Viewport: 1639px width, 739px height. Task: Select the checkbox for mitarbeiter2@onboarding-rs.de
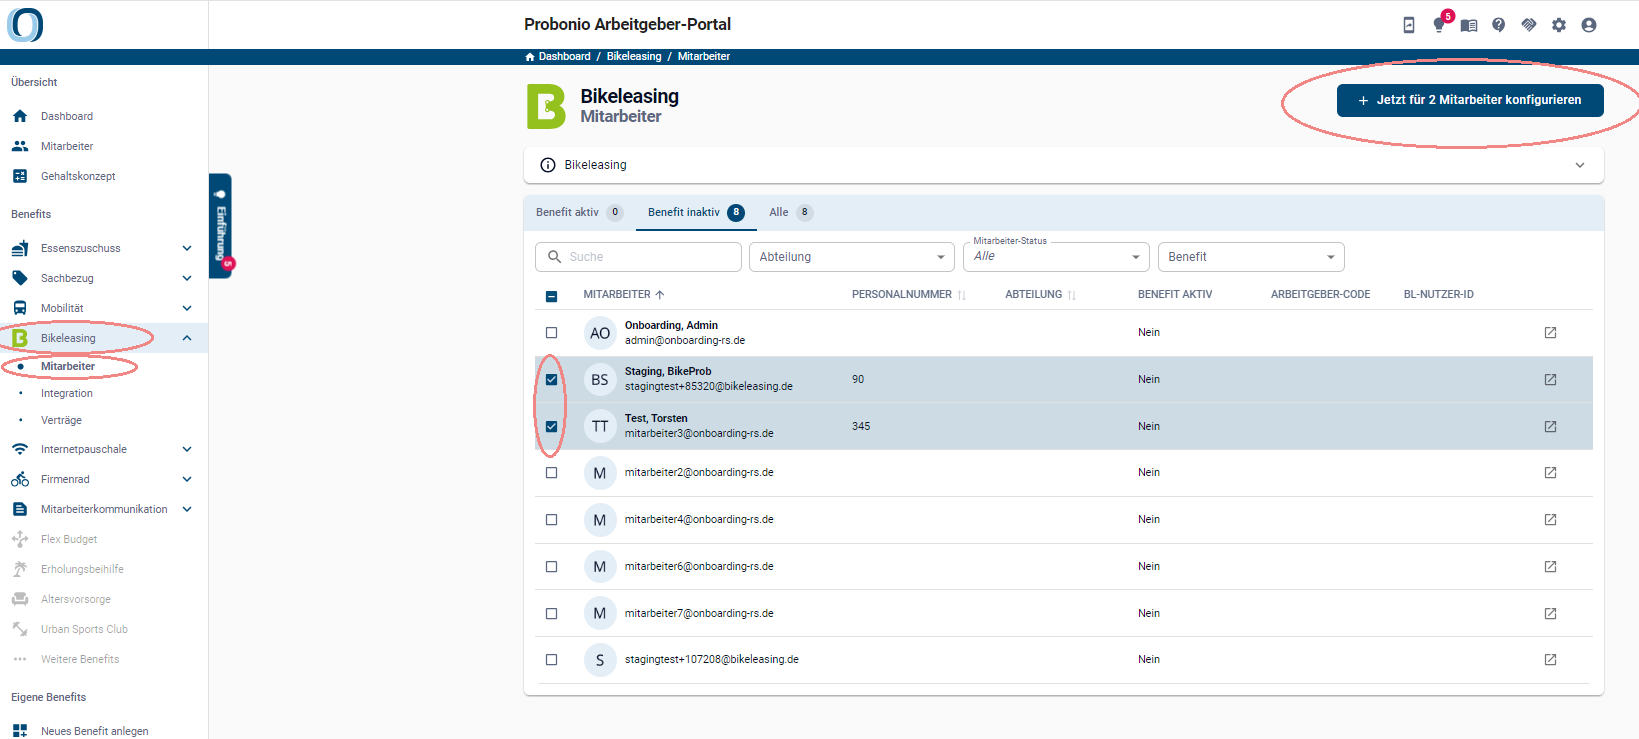tap(551, 473)
